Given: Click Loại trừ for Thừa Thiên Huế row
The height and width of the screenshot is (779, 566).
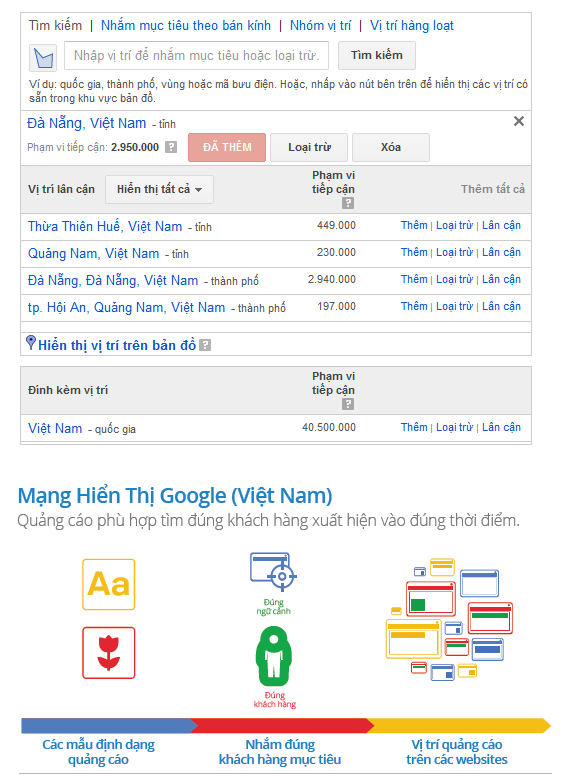Looking at the screenshot, I should pyautogui.click(x=454, y=226).
